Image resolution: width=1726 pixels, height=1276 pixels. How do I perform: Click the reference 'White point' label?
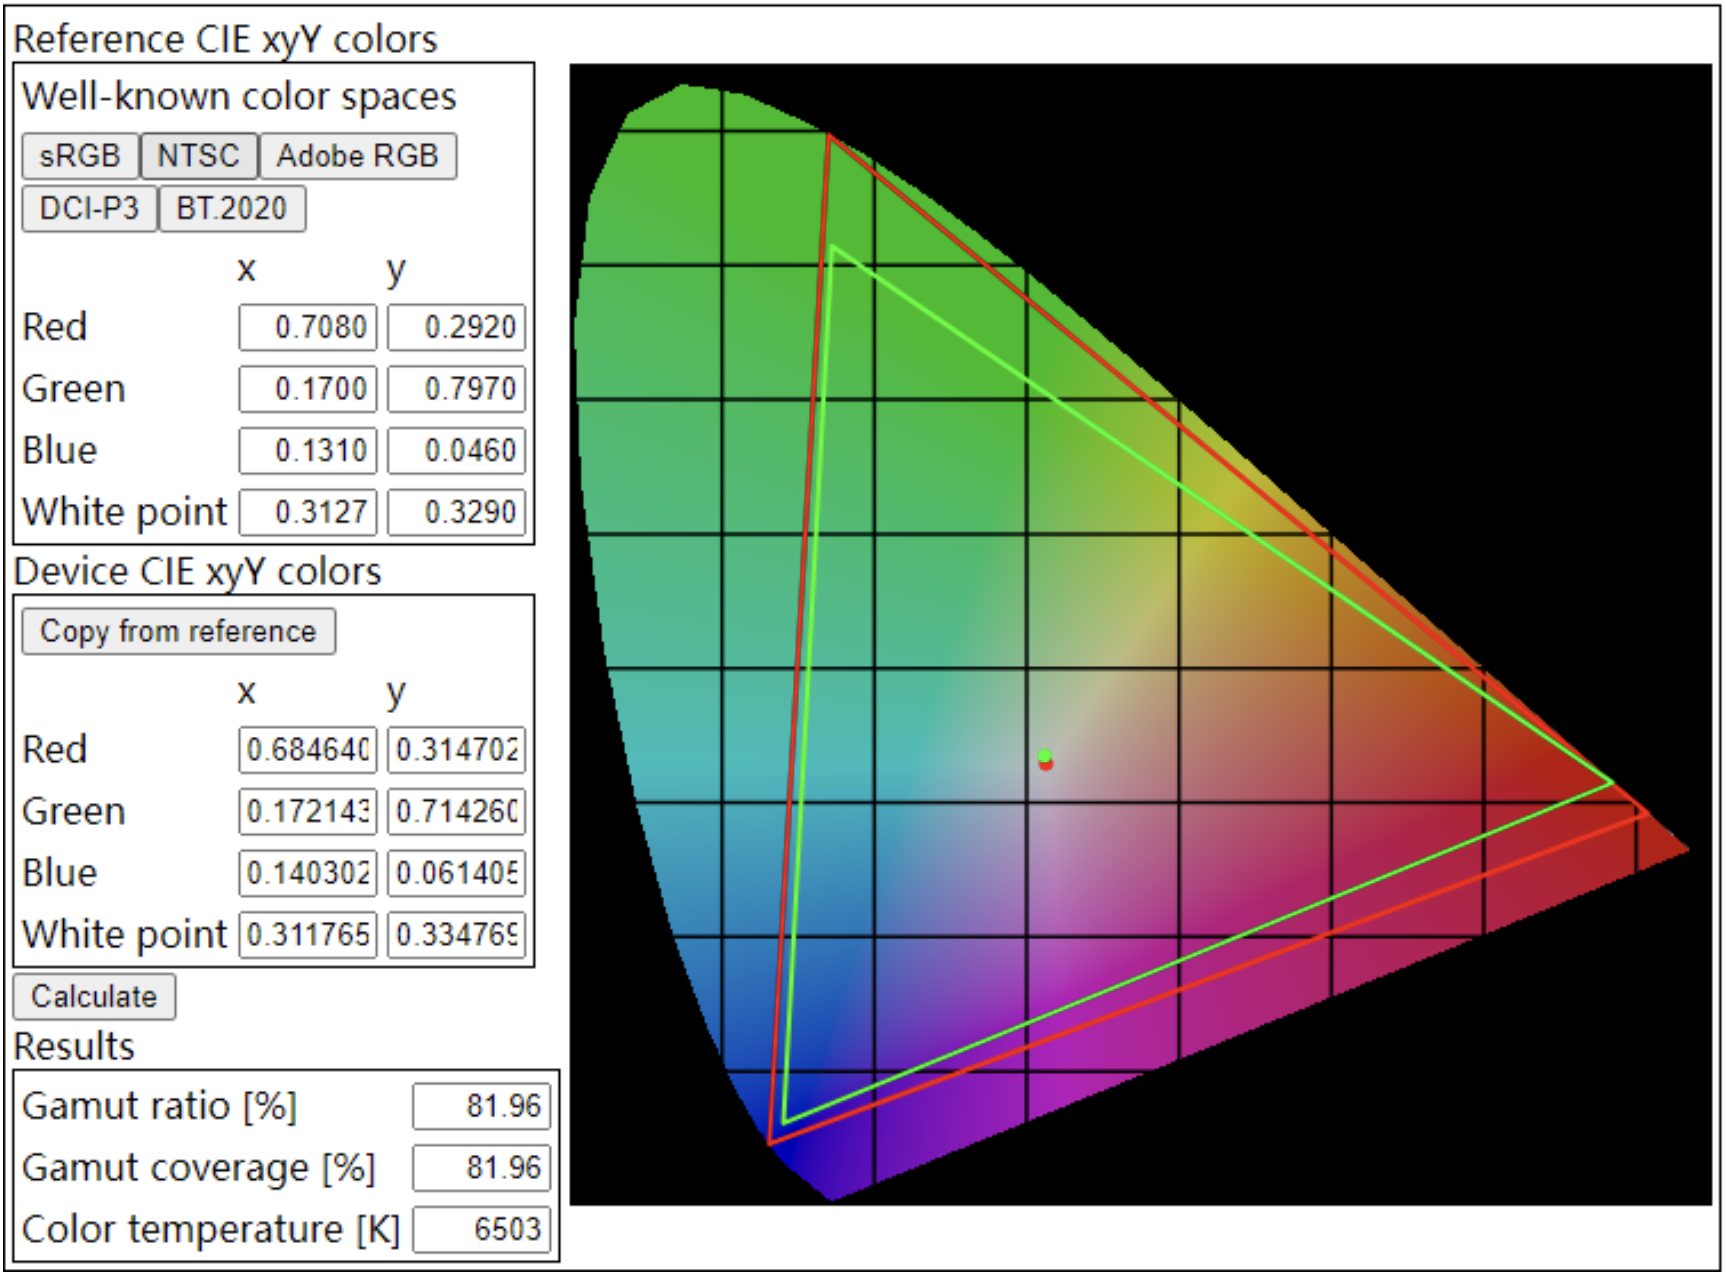pyautogui.click(x=125, y=512)
